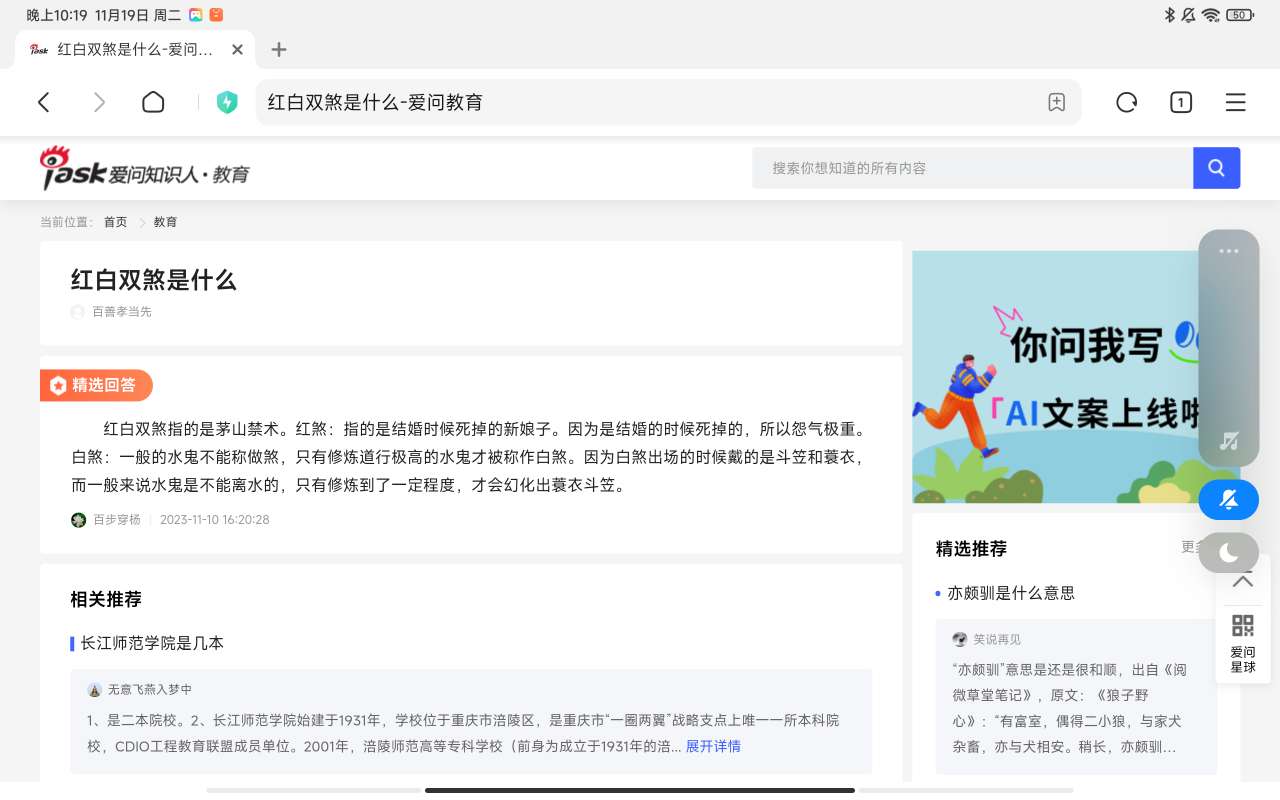
Task: Open the browser hamburger menu
Action: [x=1235, y=102]
